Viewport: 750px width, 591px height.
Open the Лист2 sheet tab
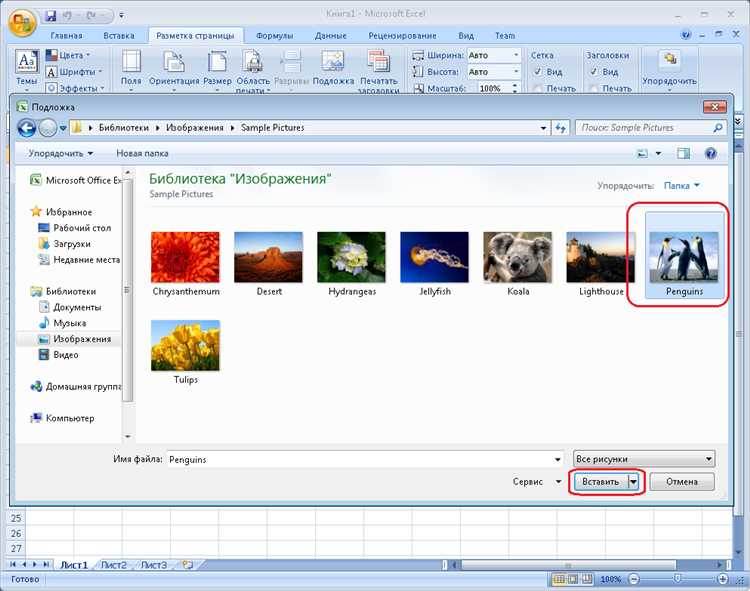tap(114, 565)
